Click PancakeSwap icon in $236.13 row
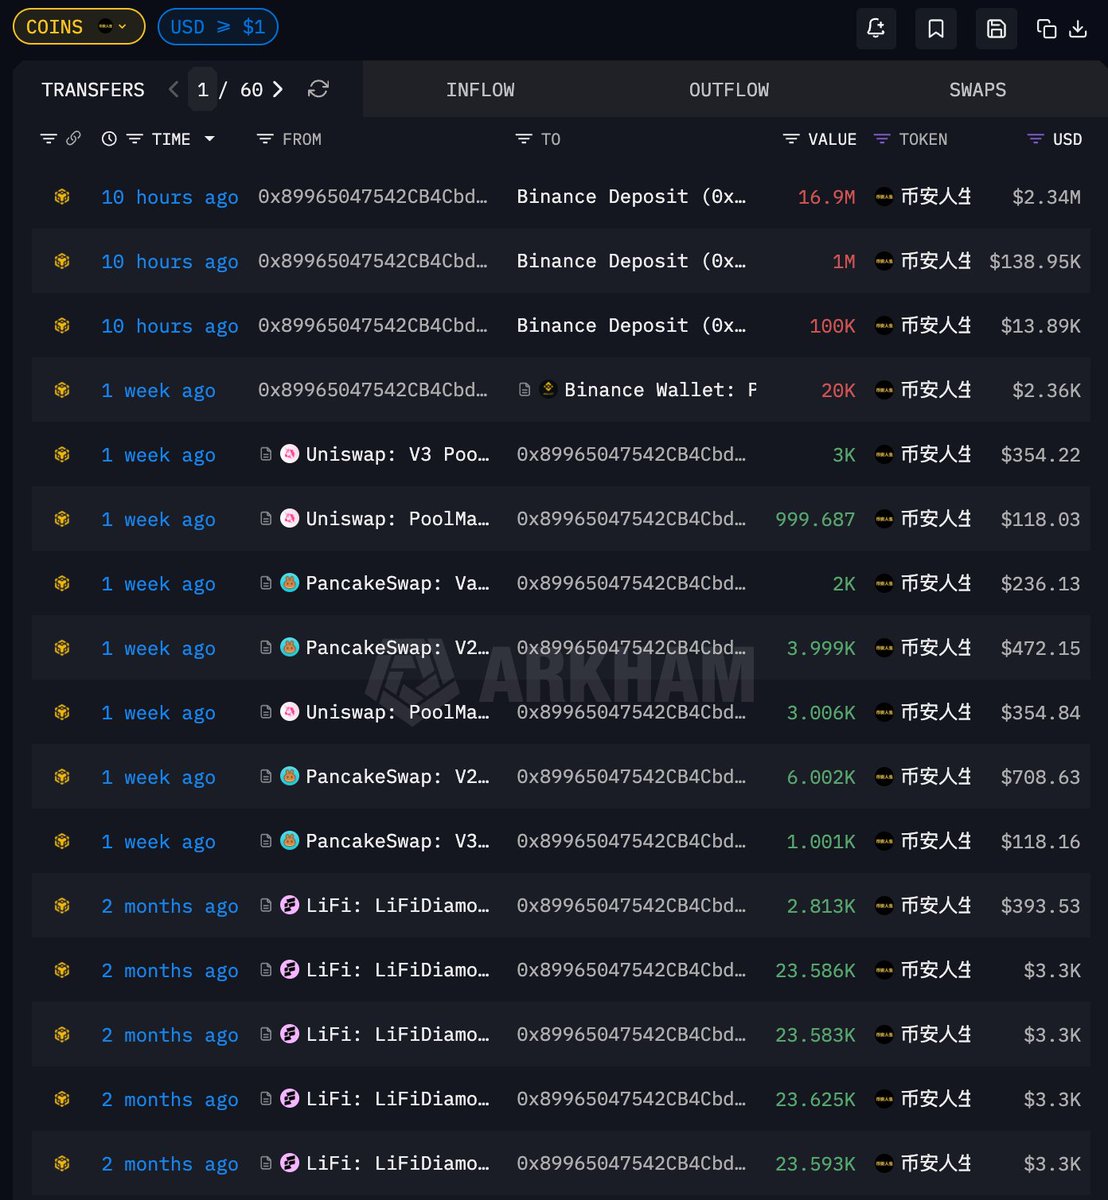The image size is (1108, 1200). tap(290, 583)
